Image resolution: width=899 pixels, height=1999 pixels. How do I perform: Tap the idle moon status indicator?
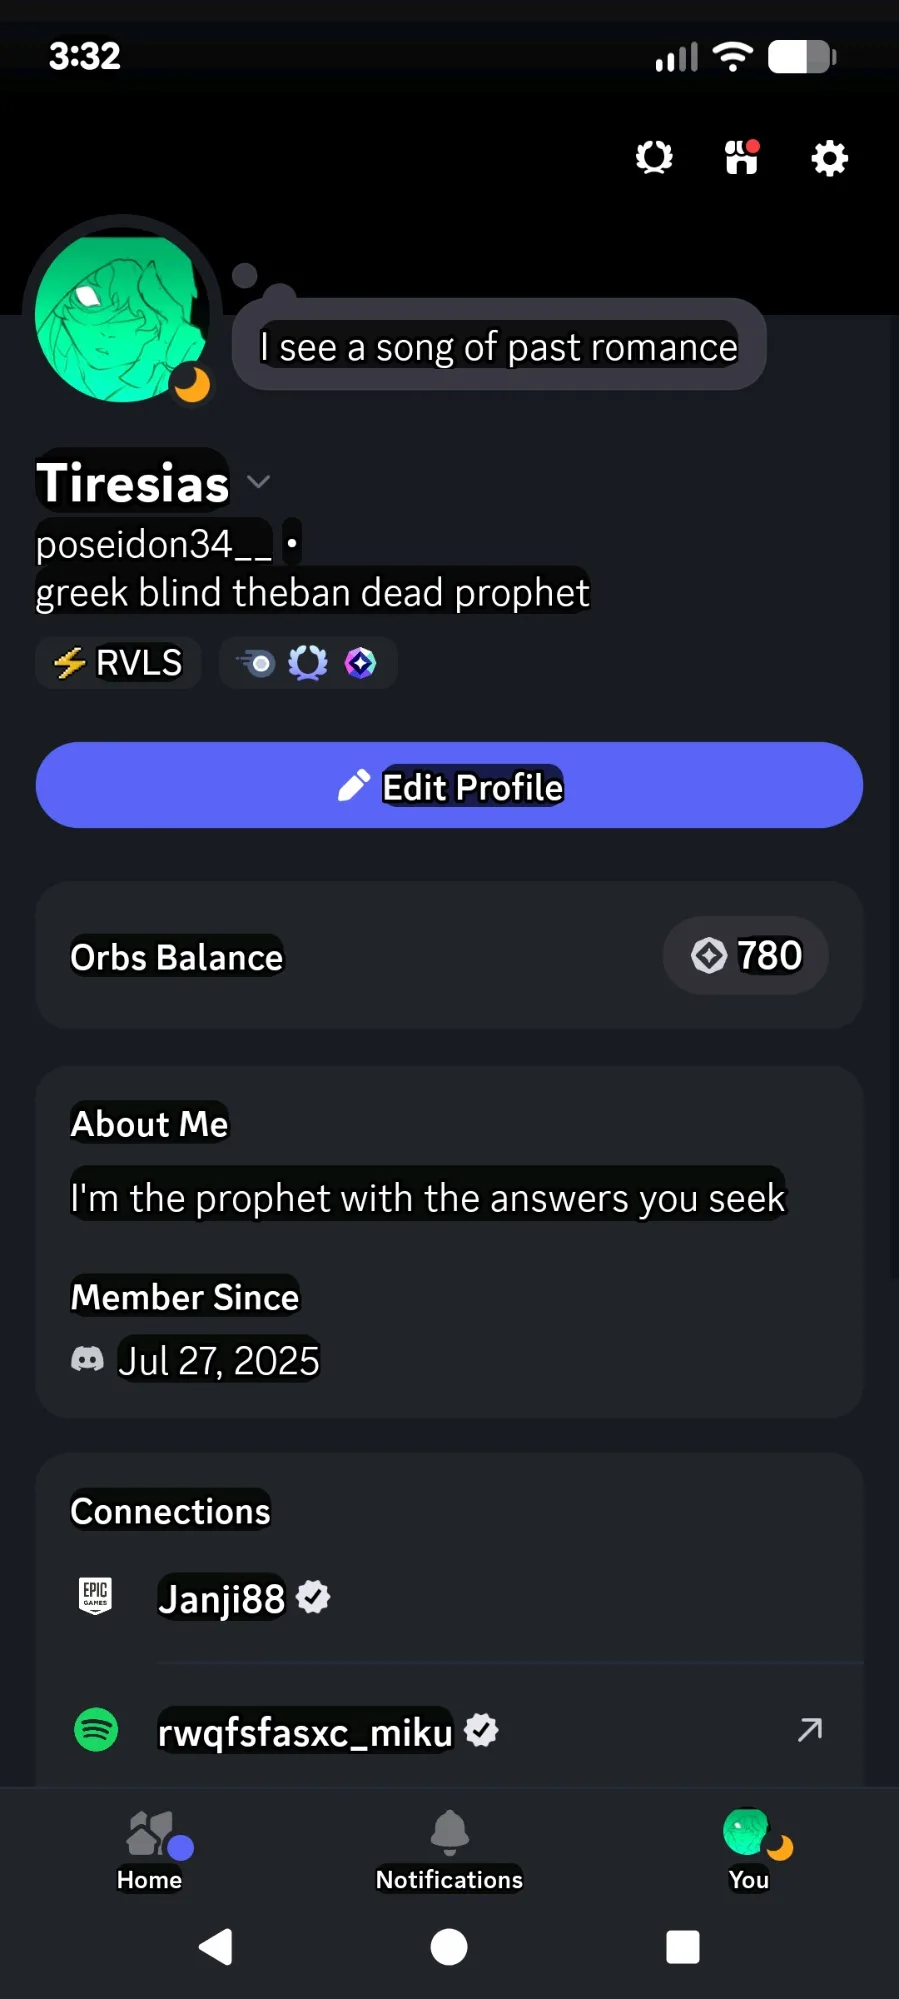coord(192,384)
